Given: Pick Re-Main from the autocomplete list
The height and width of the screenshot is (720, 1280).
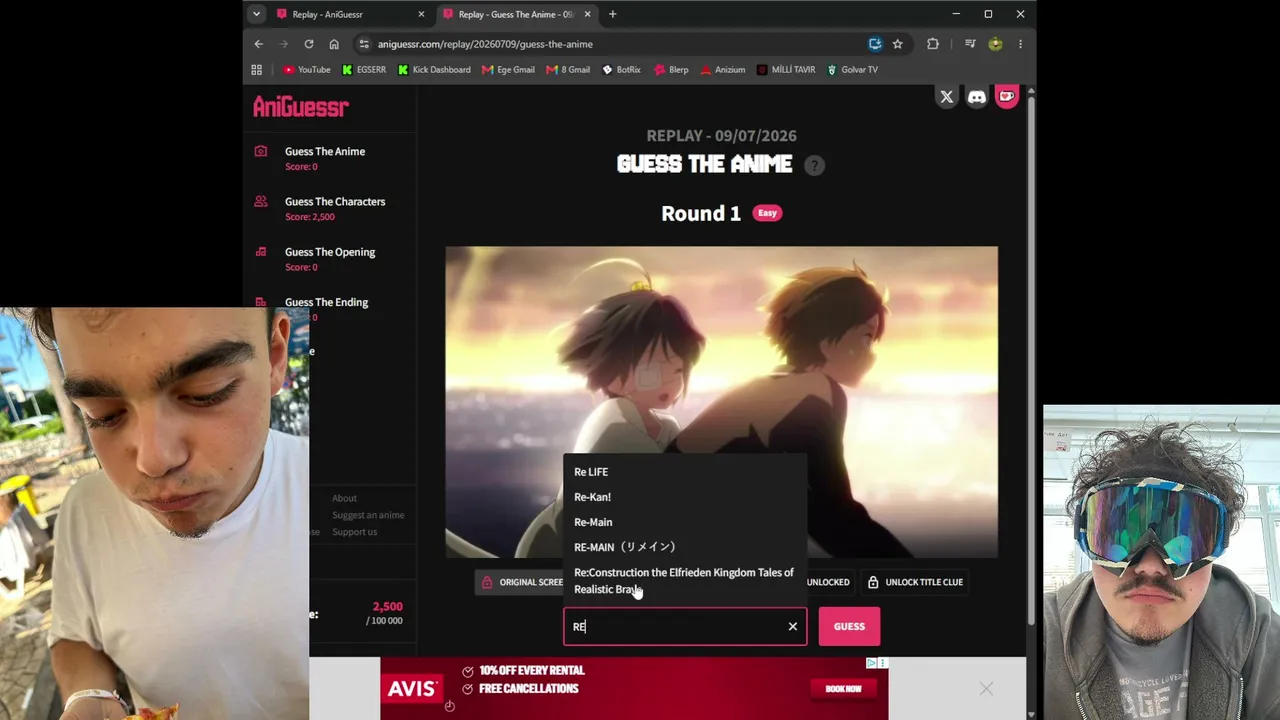Looking at the screenshot, I should coord(685,522).
